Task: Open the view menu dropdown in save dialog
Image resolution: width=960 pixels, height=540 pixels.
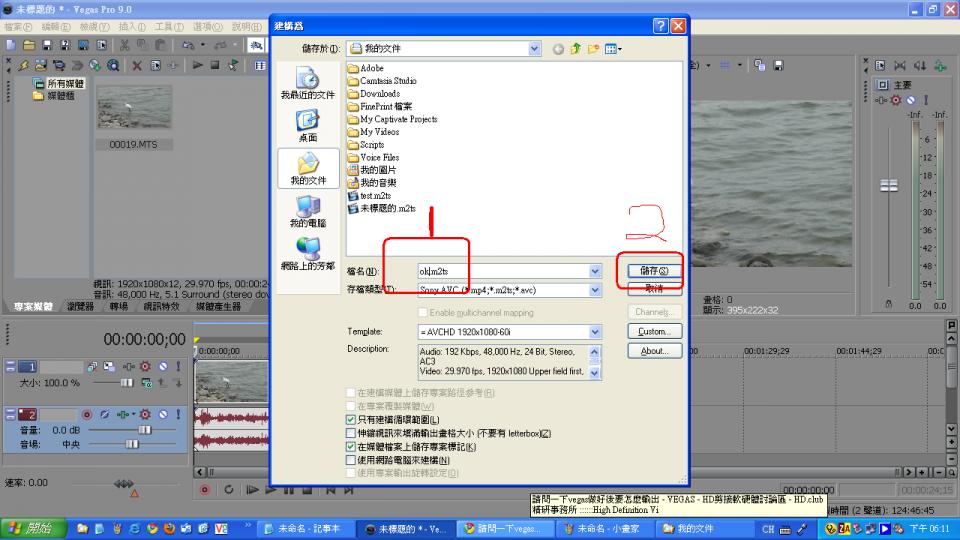Action: click(613, 49)
